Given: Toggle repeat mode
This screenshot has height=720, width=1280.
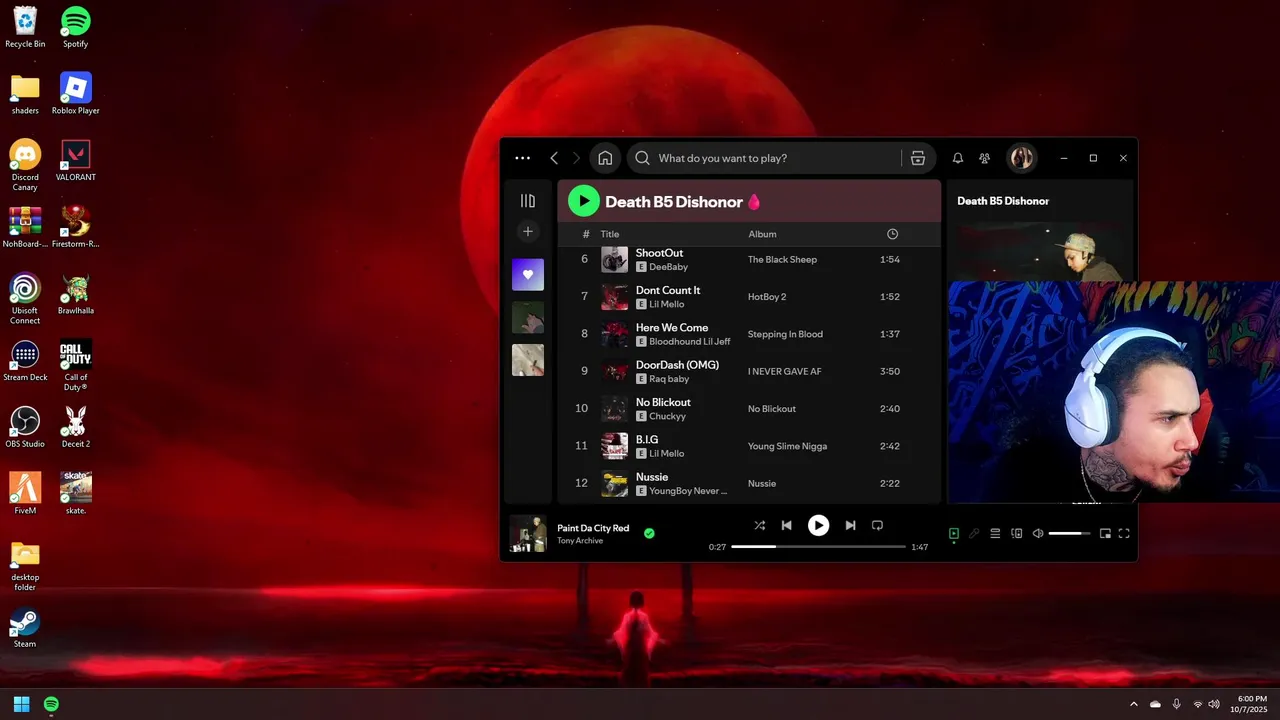Looking at the screenshot, I should [x=877, y=525].
